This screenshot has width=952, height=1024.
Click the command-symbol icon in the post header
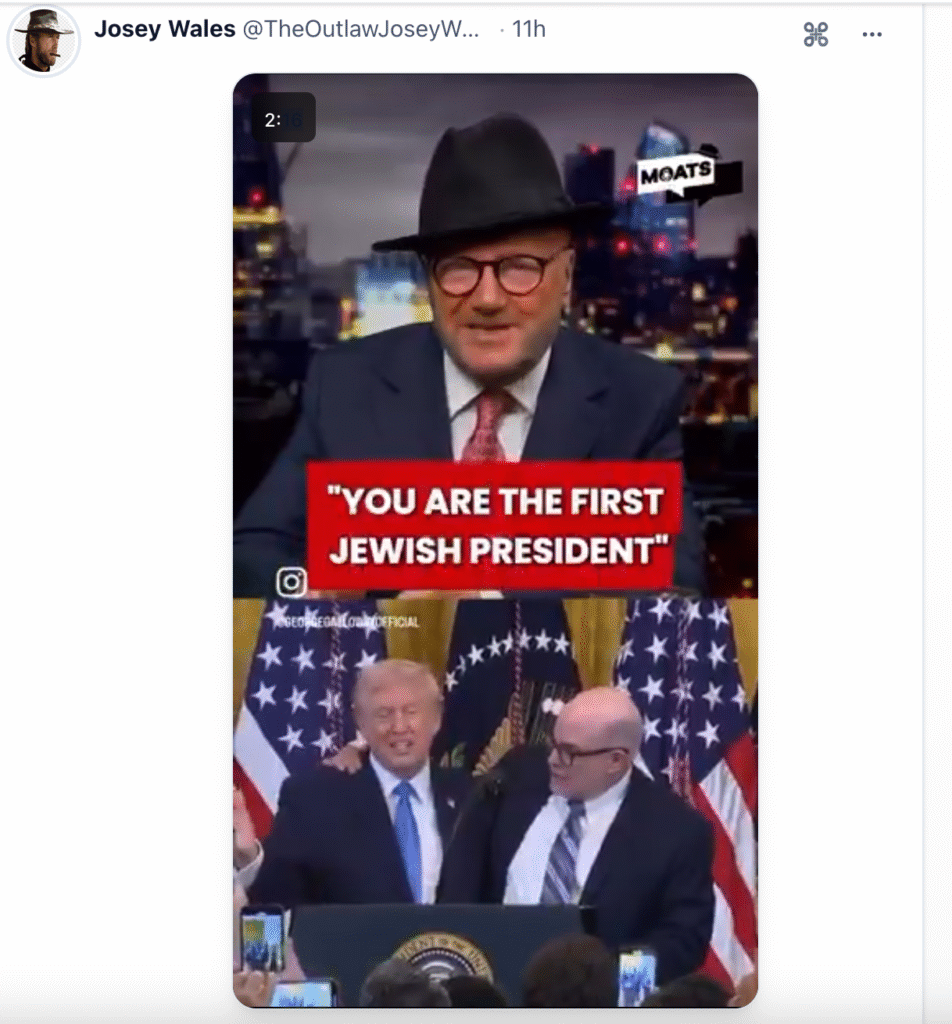[816, 35]
